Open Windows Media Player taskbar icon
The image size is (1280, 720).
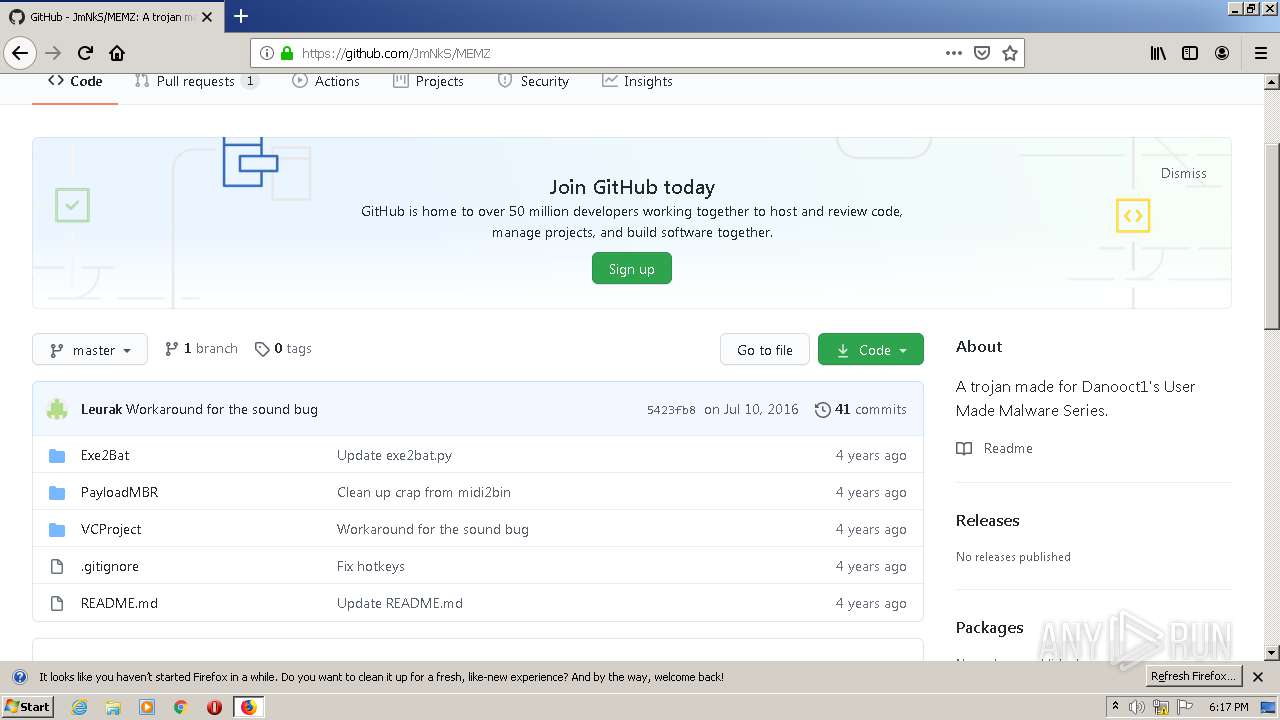click(x=147, y=707)
